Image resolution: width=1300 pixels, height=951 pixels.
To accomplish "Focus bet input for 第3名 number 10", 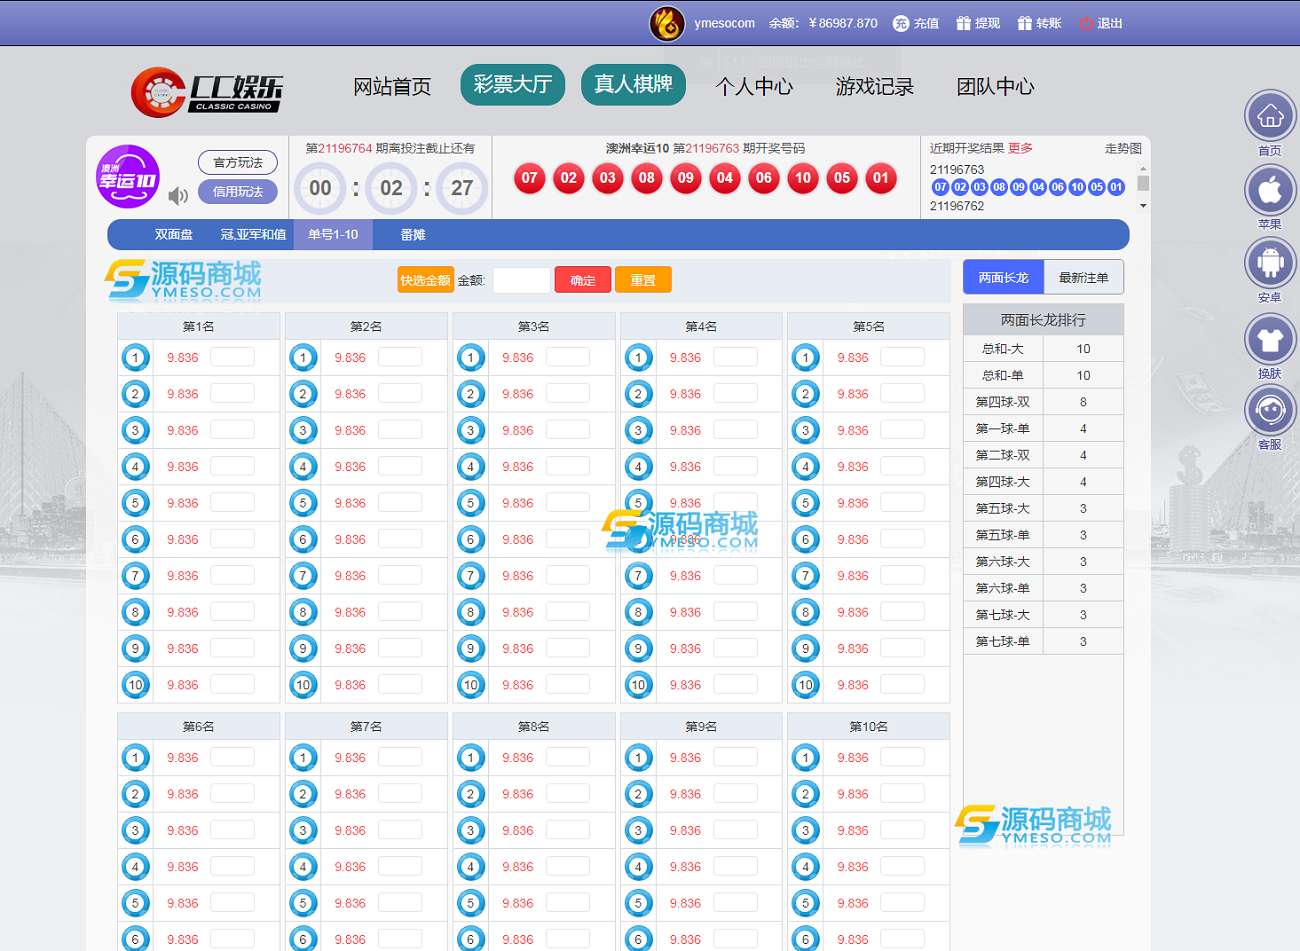I will 568,684.
